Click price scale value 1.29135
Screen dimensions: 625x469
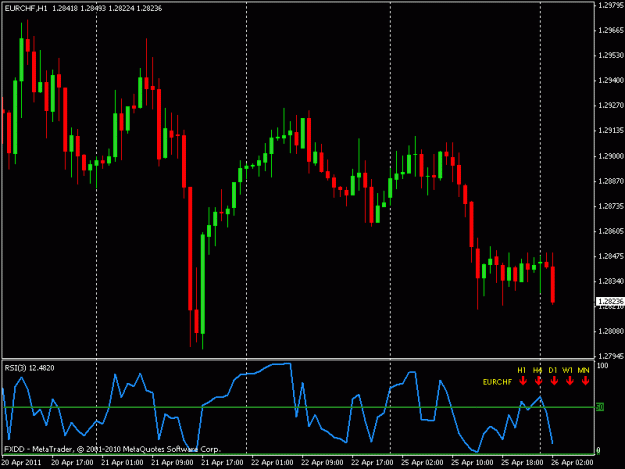point(611,130)
